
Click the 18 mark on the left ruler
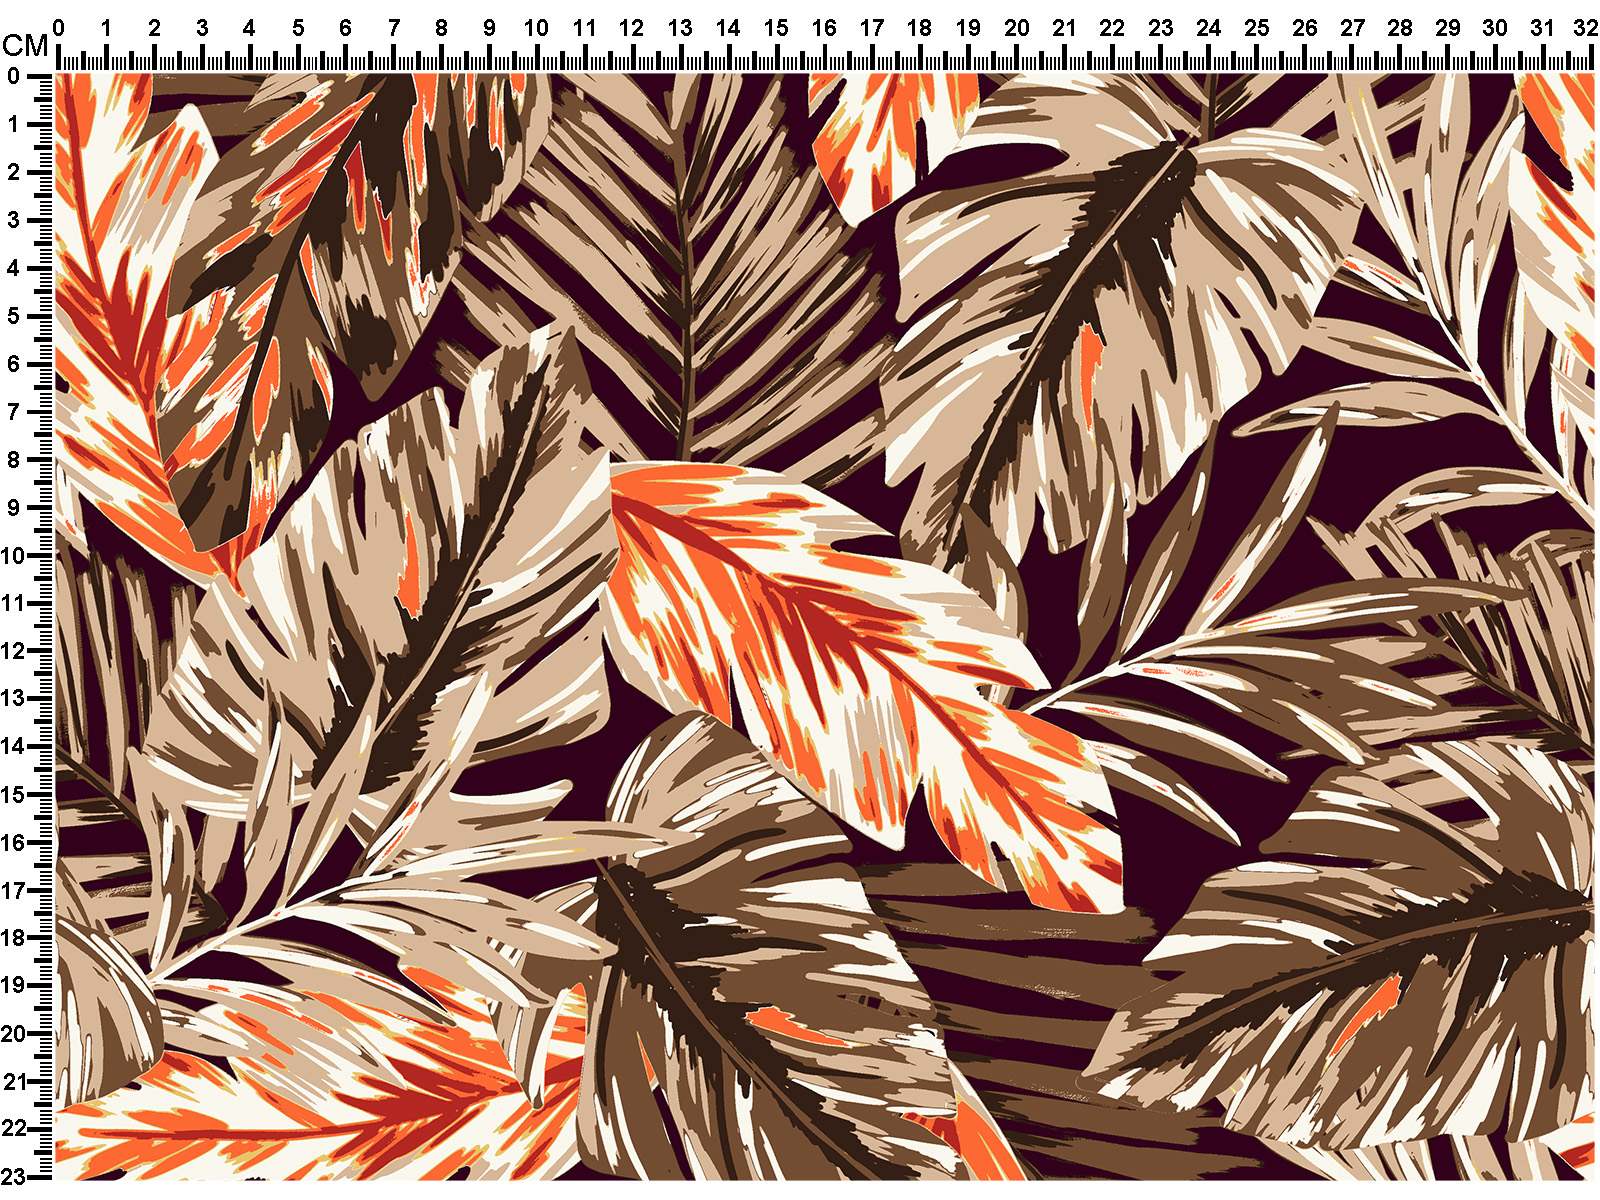[x=12, y=938]
